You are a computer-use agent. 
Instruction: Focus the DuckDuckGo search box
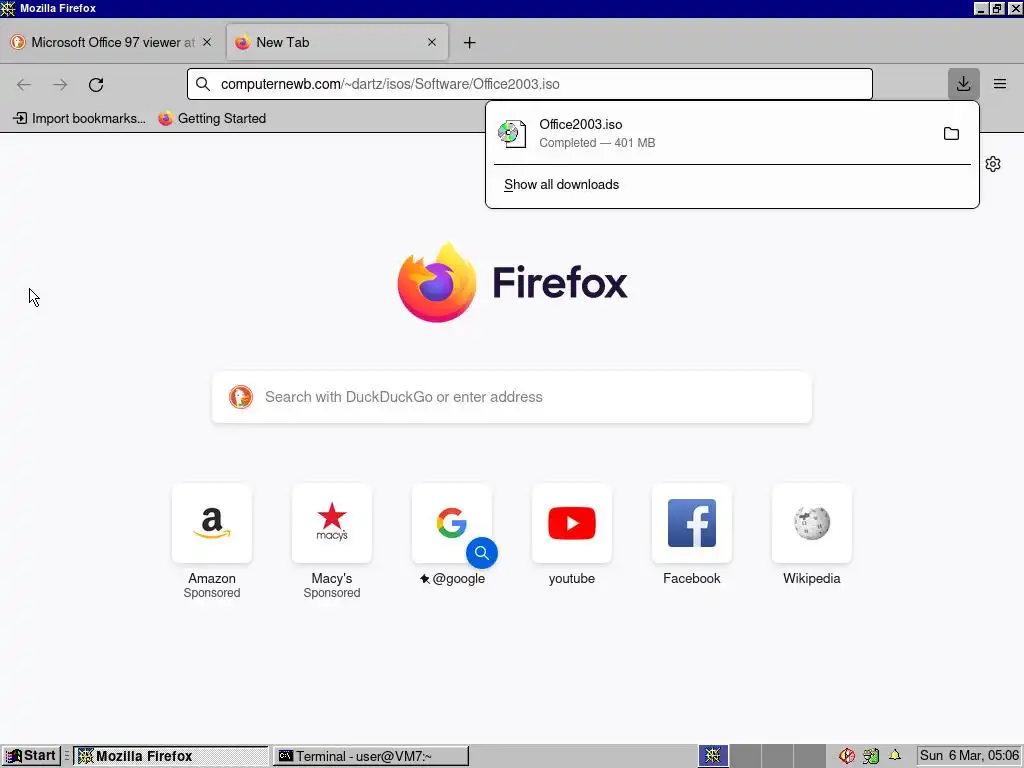(x=512, y=397)
